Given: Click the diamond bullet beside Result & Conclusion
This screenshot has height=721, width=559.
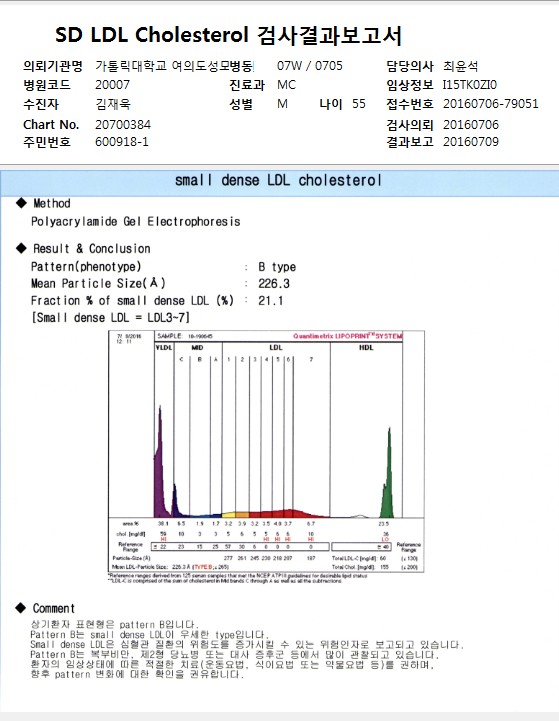Looking at the screenshot, I should coord(21,248).
